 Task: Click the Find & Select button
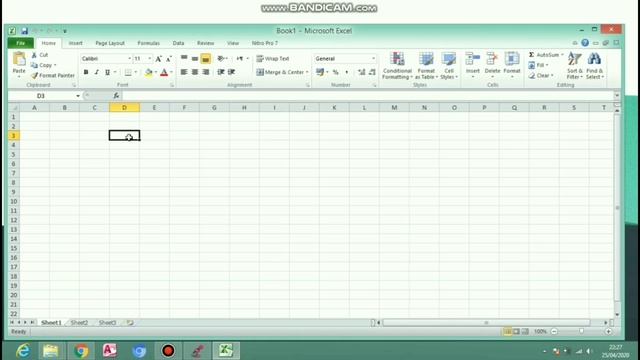(595, 65)
